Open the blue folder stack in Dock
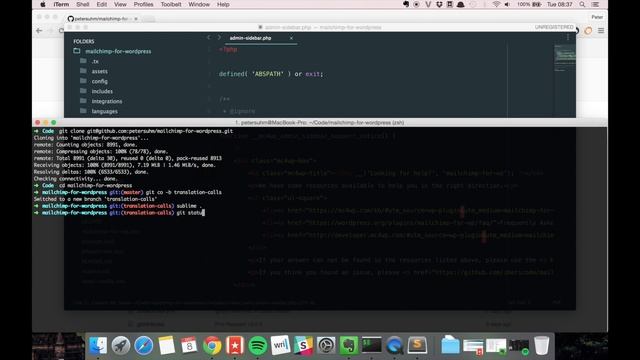Screen dimensions: 640x360 (x=450, y=345)
